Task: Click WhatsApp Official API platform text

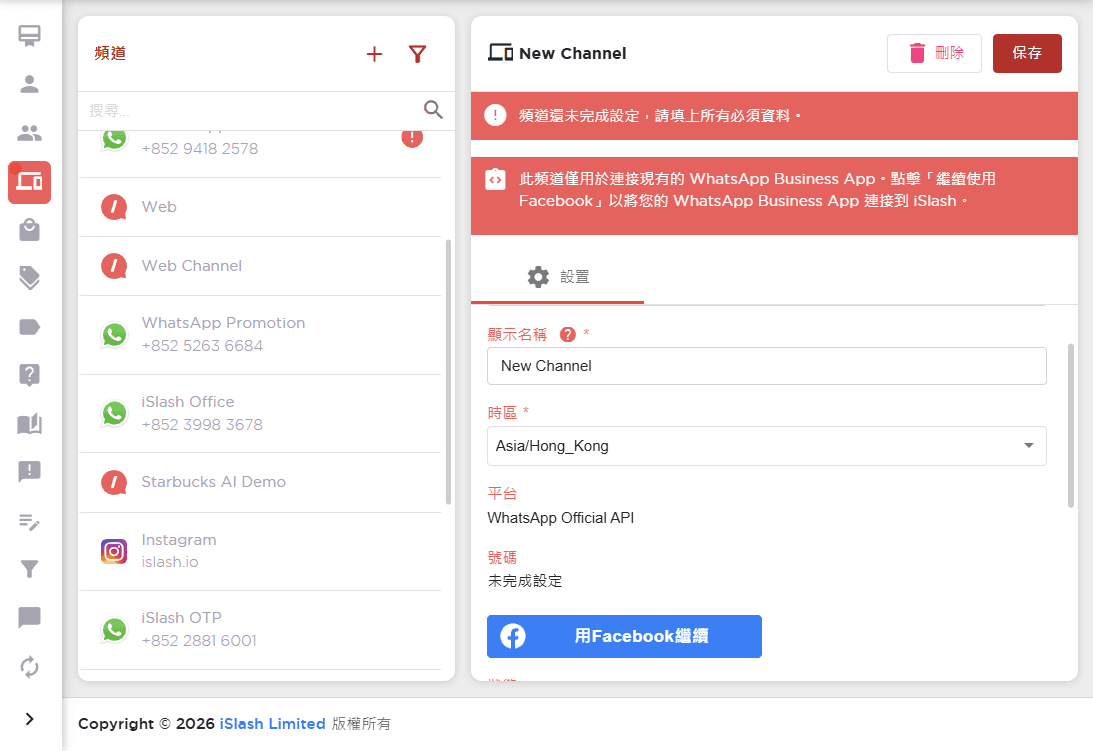Action: [560, 518]
